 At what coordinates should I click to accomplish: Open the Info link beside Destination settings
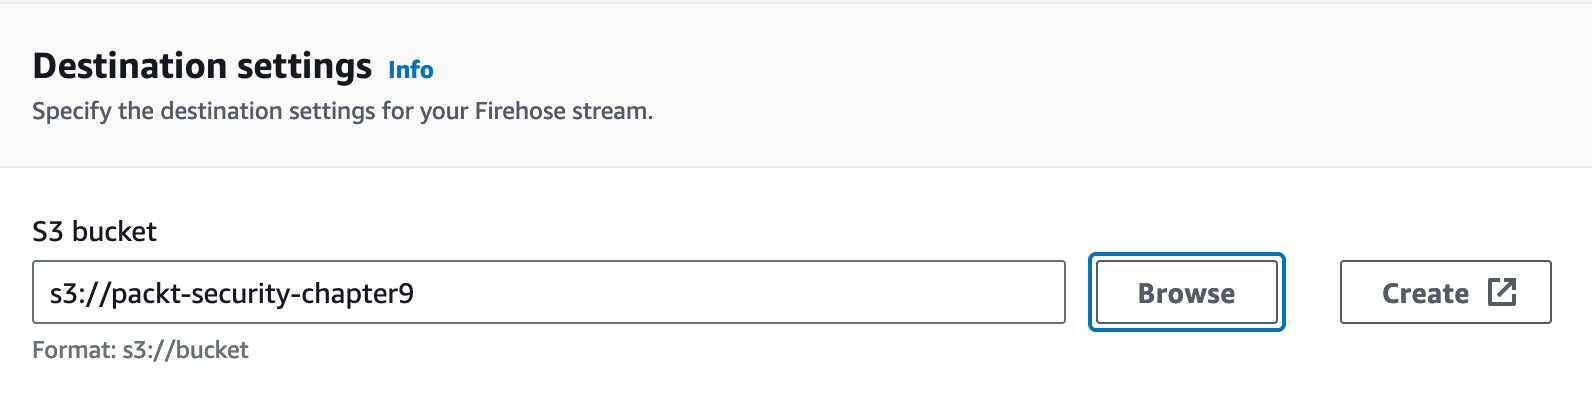411,70
